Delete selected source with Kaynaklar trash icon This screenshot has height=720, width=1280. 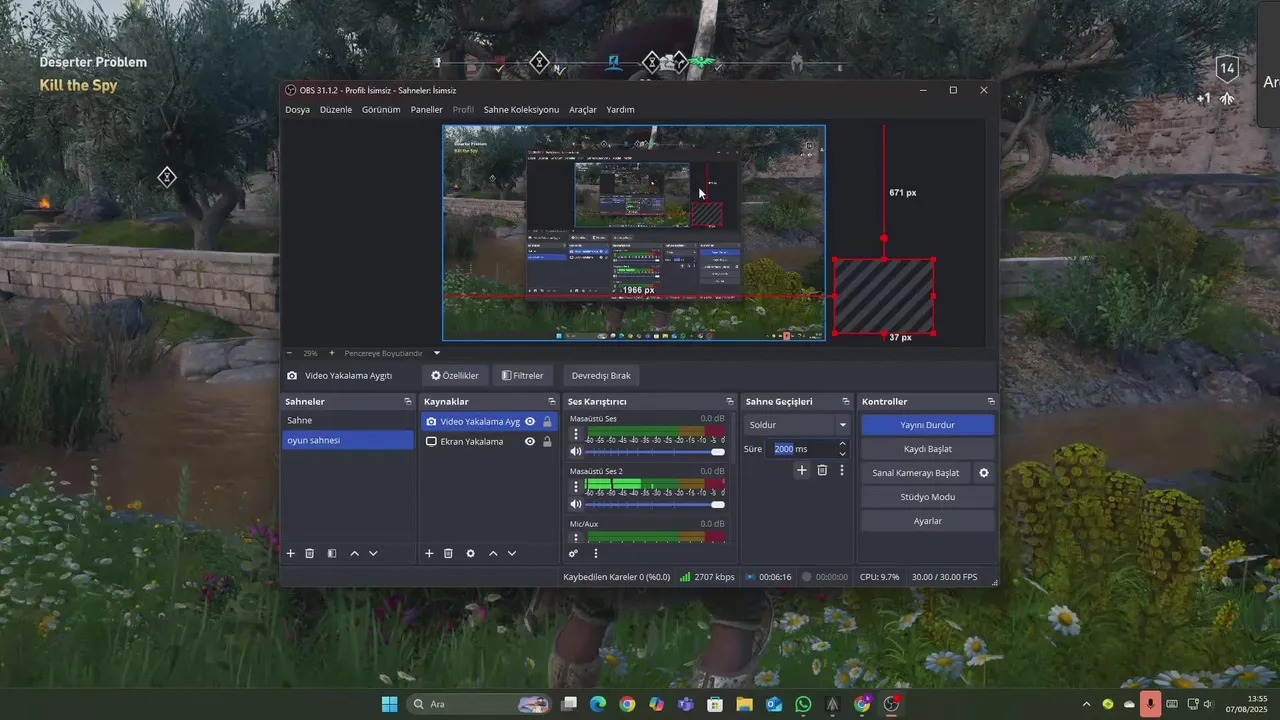click(448, 553)
